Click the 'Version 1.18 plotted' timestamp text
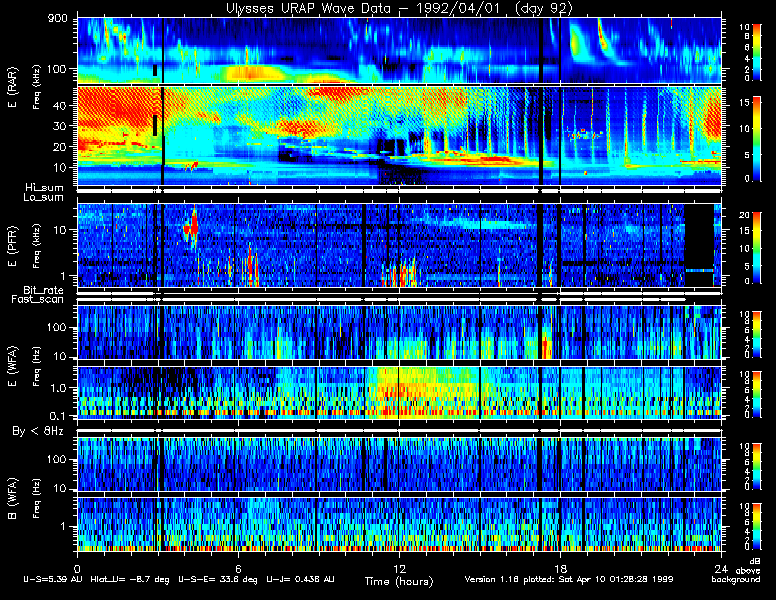 coord(569,579)
